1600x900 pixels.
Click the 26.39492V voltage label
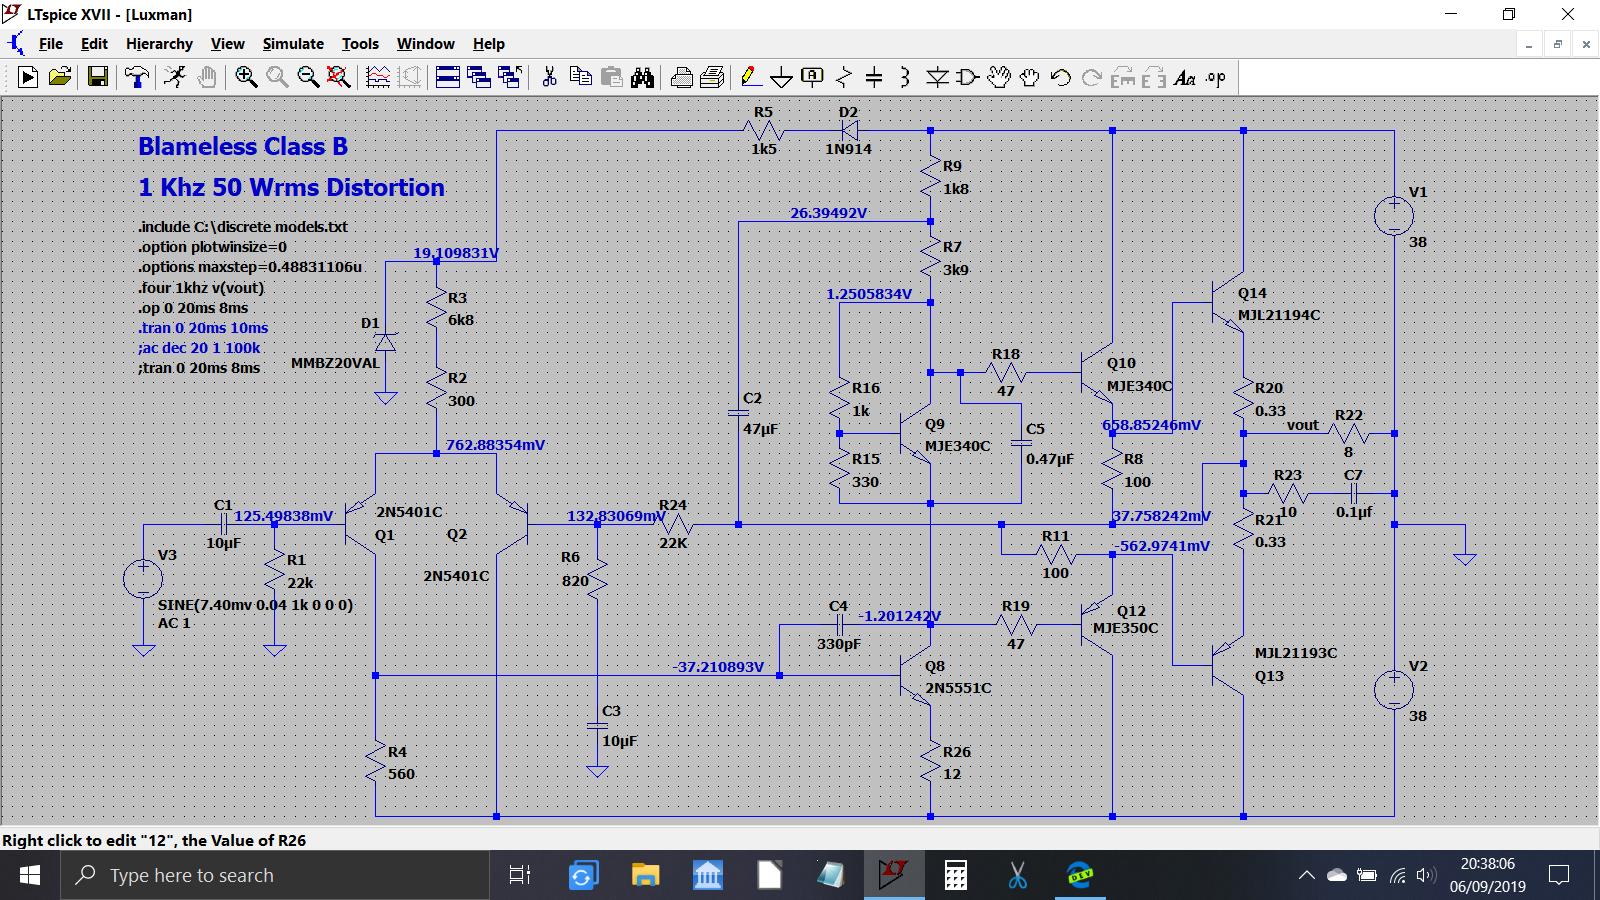[x=828, y=213]
